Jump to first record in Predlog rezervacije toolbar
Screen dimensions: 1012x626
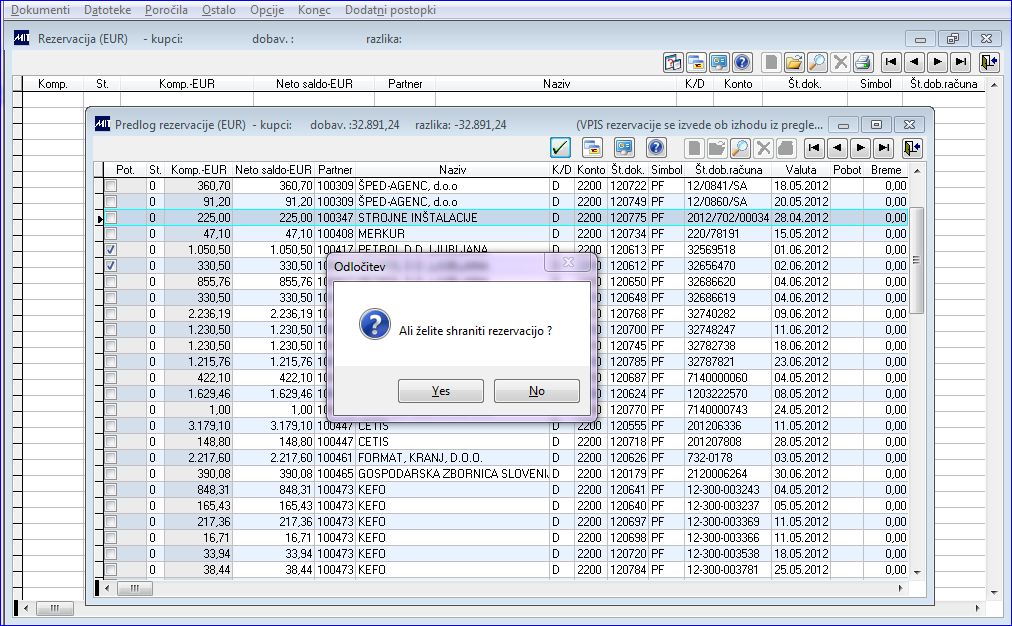coord(814,148)
